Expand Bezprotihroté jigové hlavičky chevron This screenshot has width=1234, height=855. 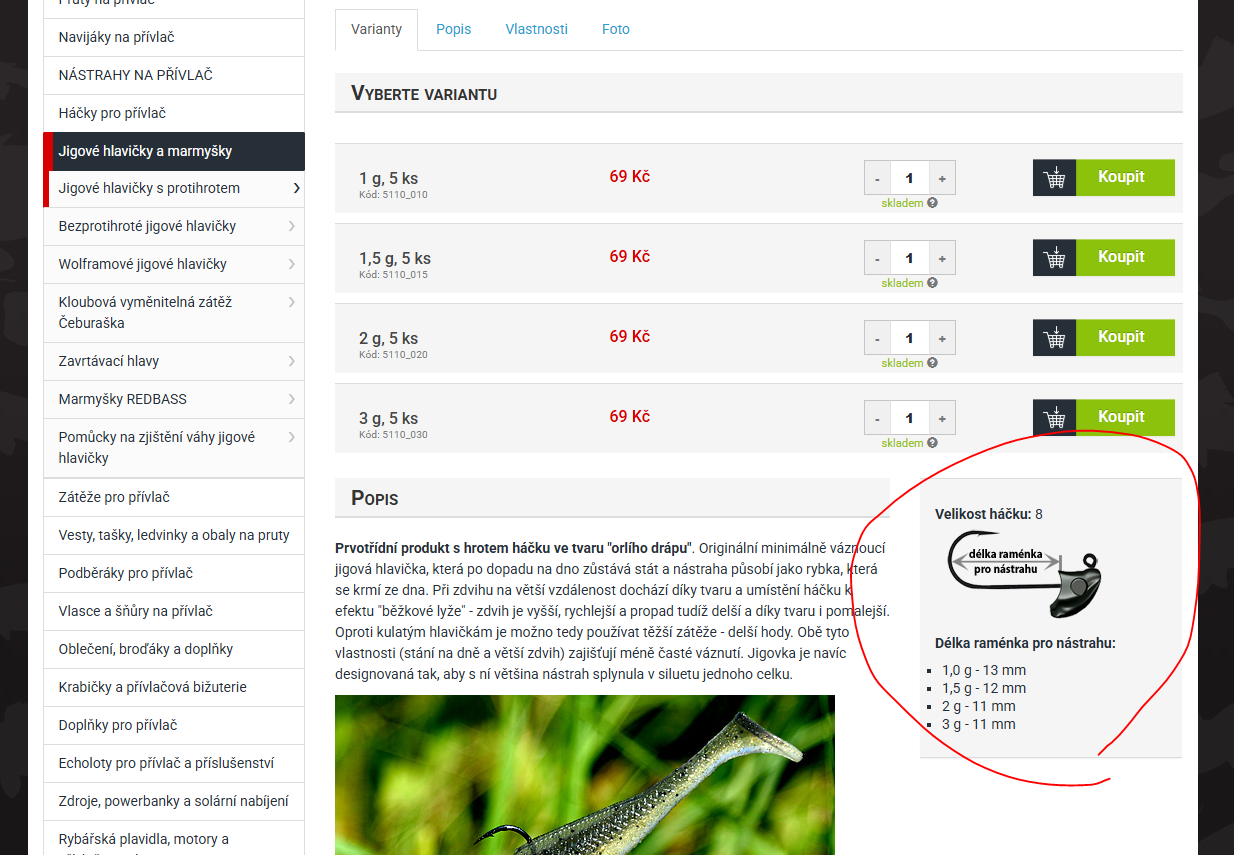291,226
